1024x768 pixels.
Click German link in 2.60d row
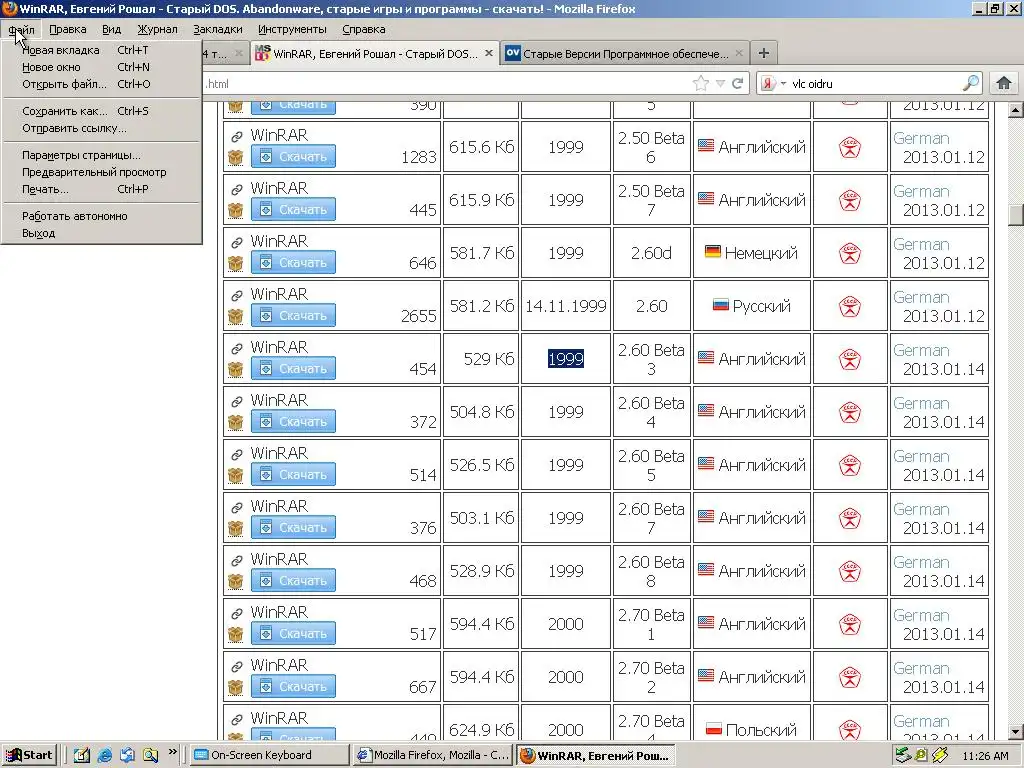(921, 244)
